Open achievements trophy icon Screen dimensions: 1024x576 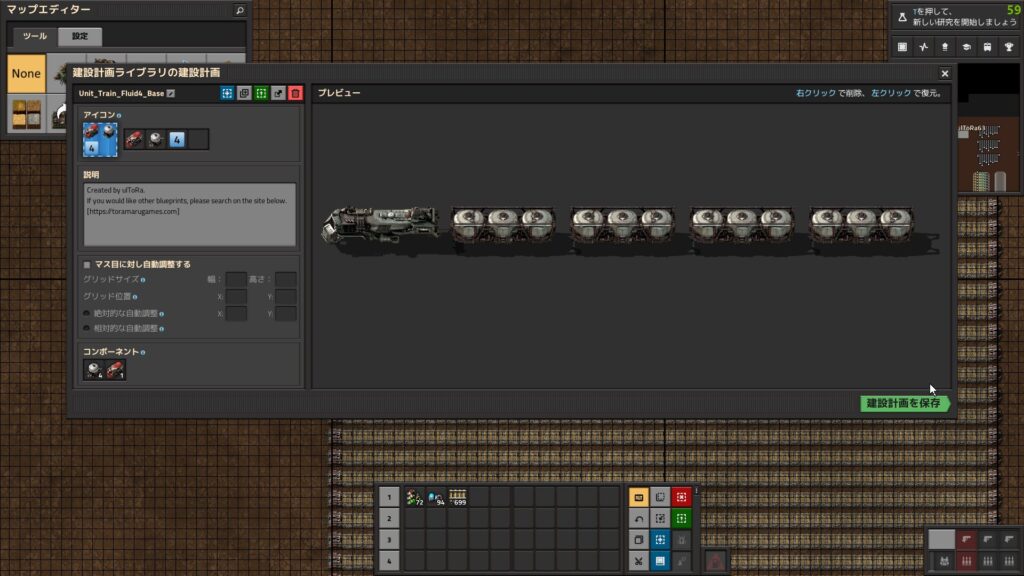[1009, 47]
